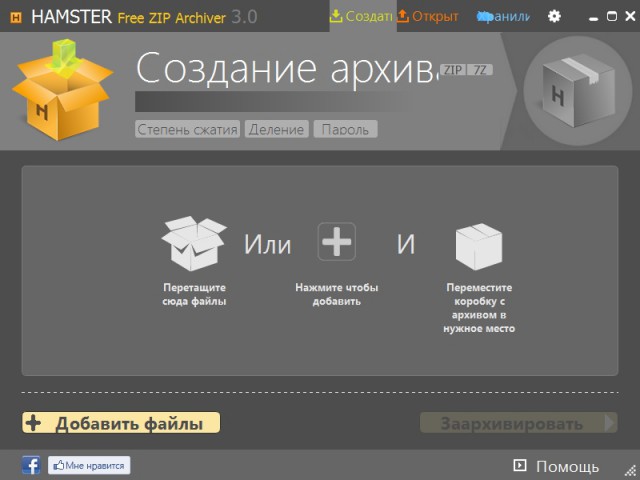Click the Мне нравится like button
Screen dimensions: 640x480
coord(89,465)
